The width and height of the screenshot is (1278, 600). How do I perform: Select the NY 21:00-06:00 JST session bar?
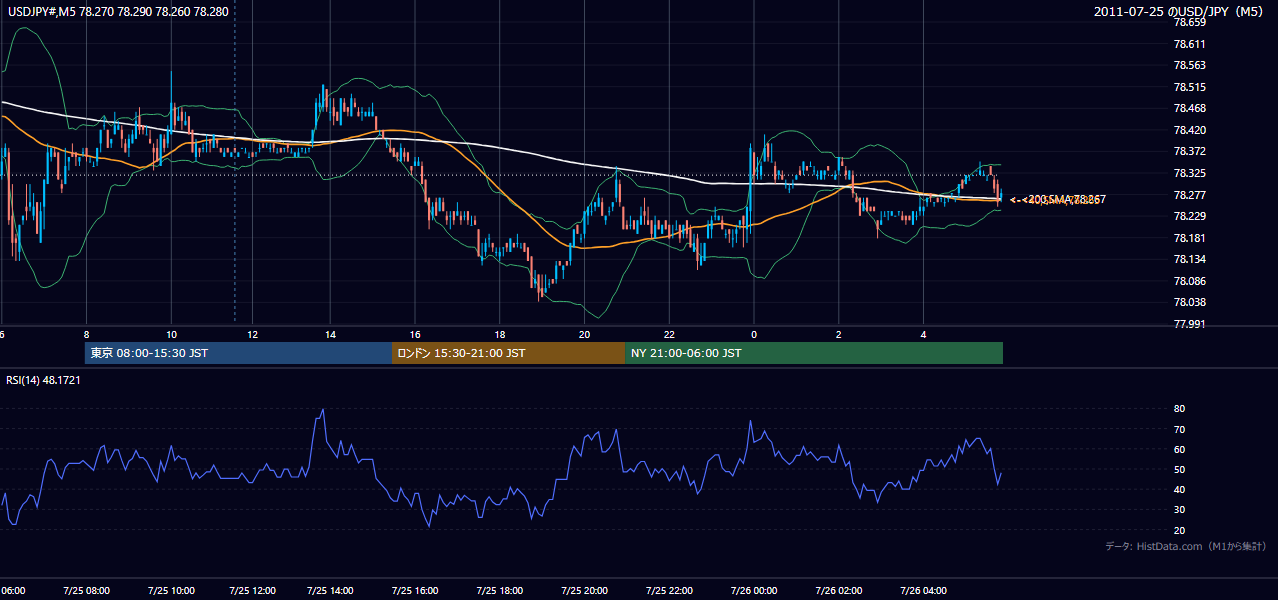[x=814, y=353]
